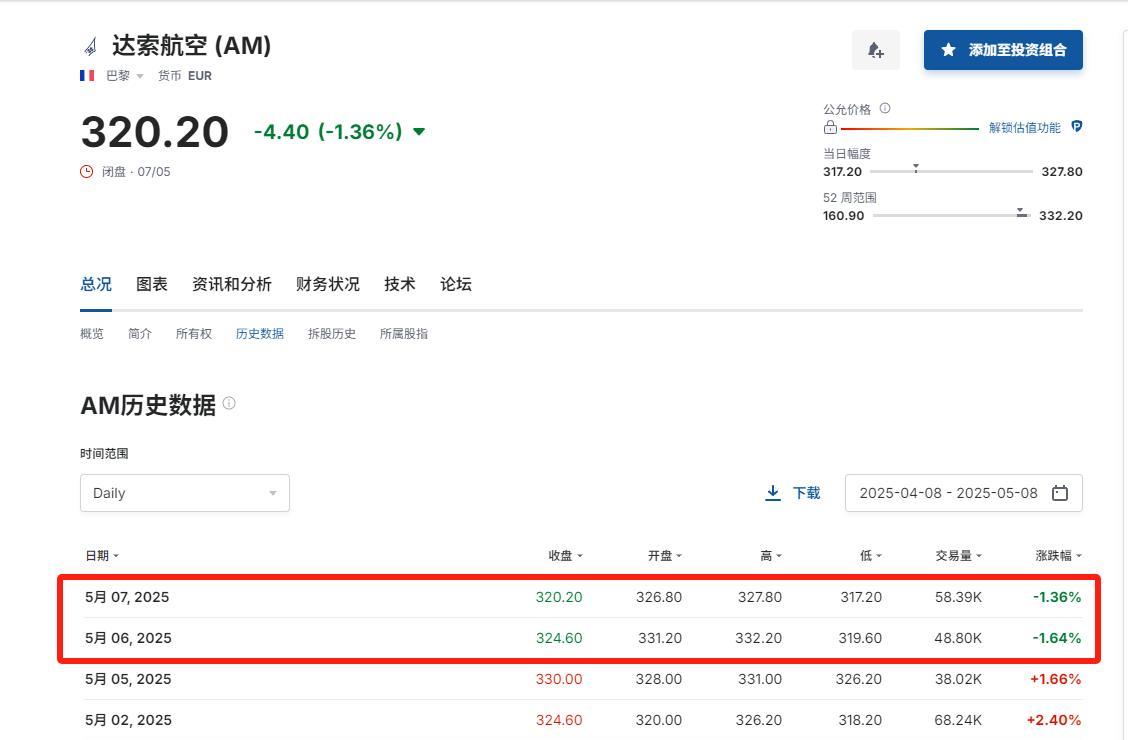Select the 总况 tab
Viewport: 1128px width, 740px height.
click(96, 284)
